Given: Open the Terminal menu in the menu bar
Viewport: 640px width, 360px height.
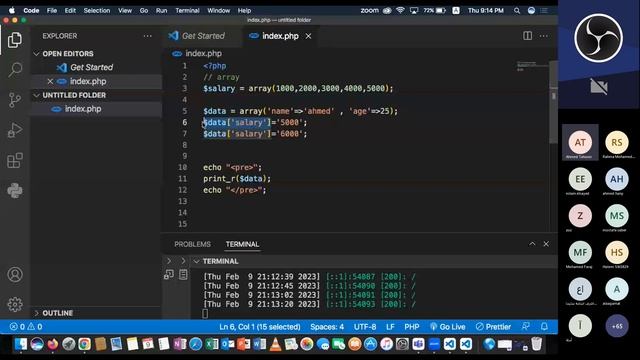Looking at the screenshot, I should tap(187, 11).
